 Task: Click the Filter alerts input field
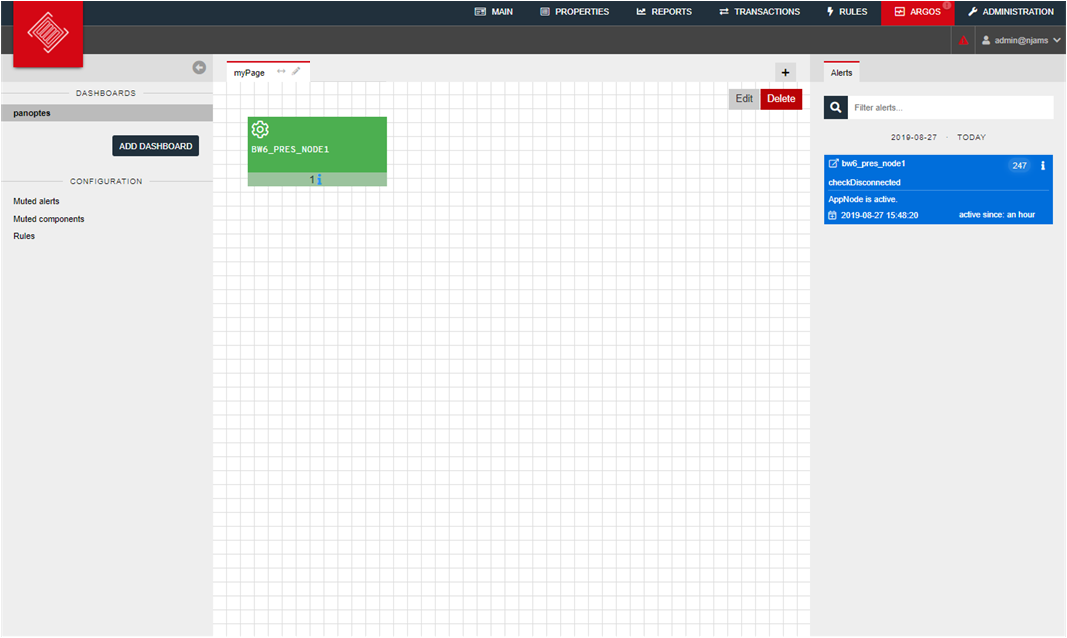(x=951, y=107)
